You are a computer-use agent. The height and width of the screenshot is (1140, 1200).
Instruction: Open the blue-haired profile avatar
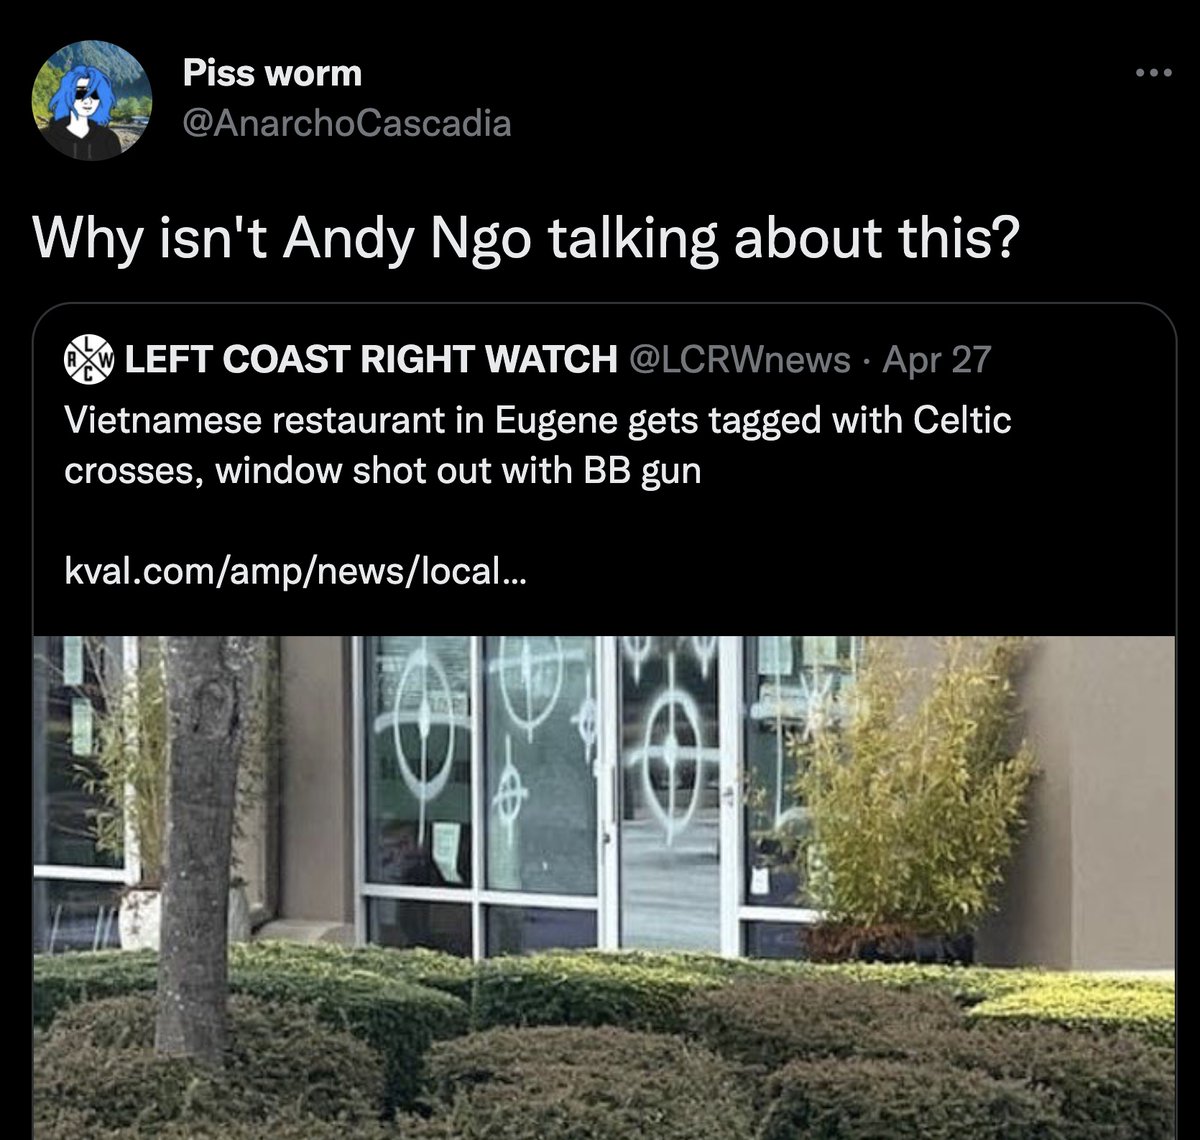(x=92, y=99)
